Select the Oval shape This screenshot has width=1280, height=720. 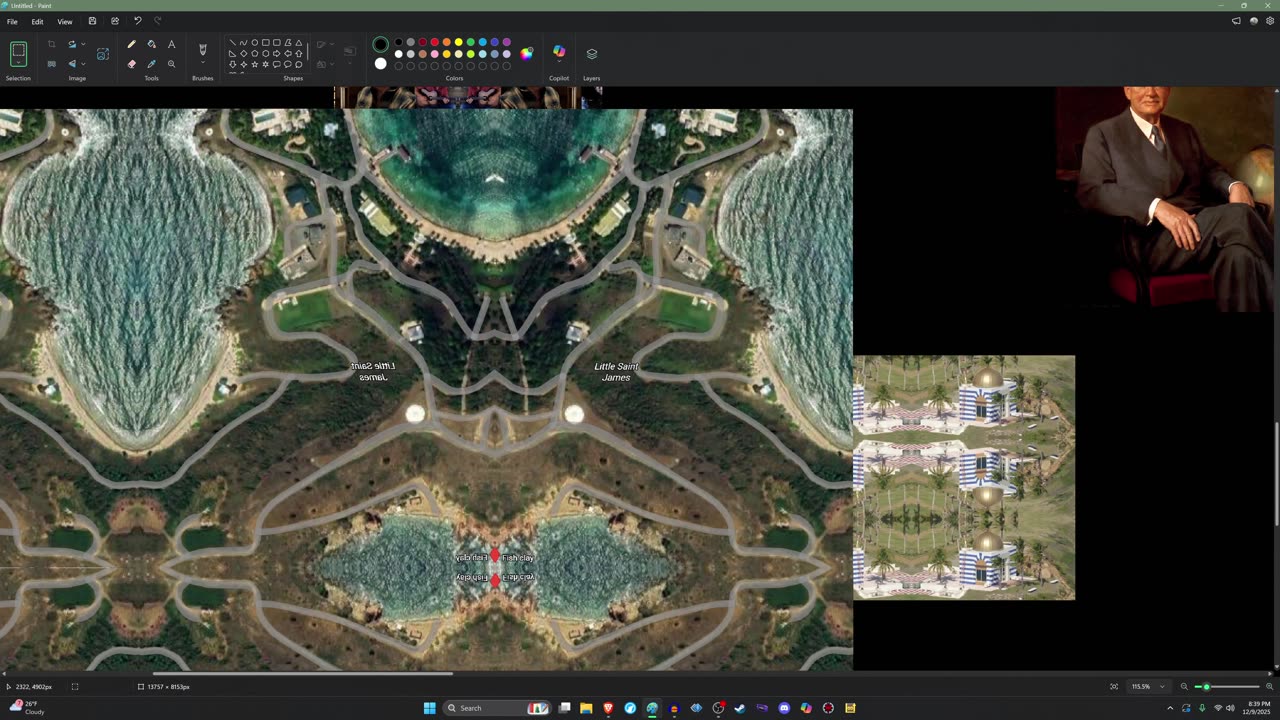(255, 43)
